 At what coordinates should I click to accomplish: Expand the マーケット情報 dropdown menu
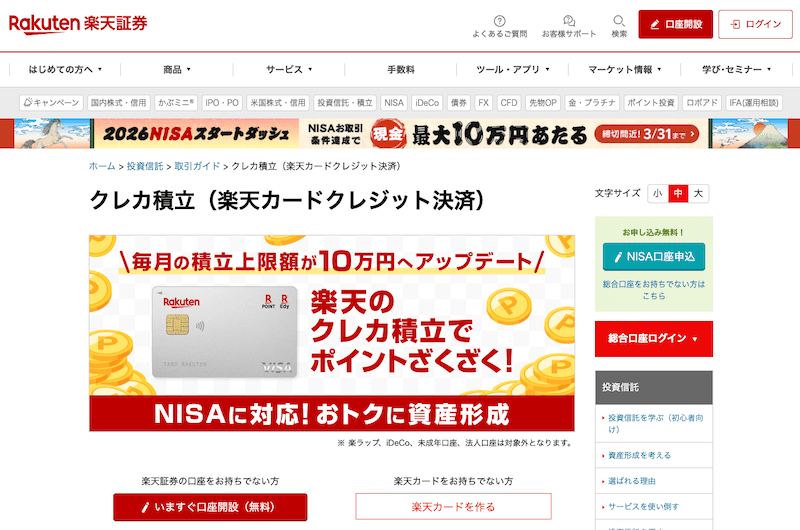(625, 70)
